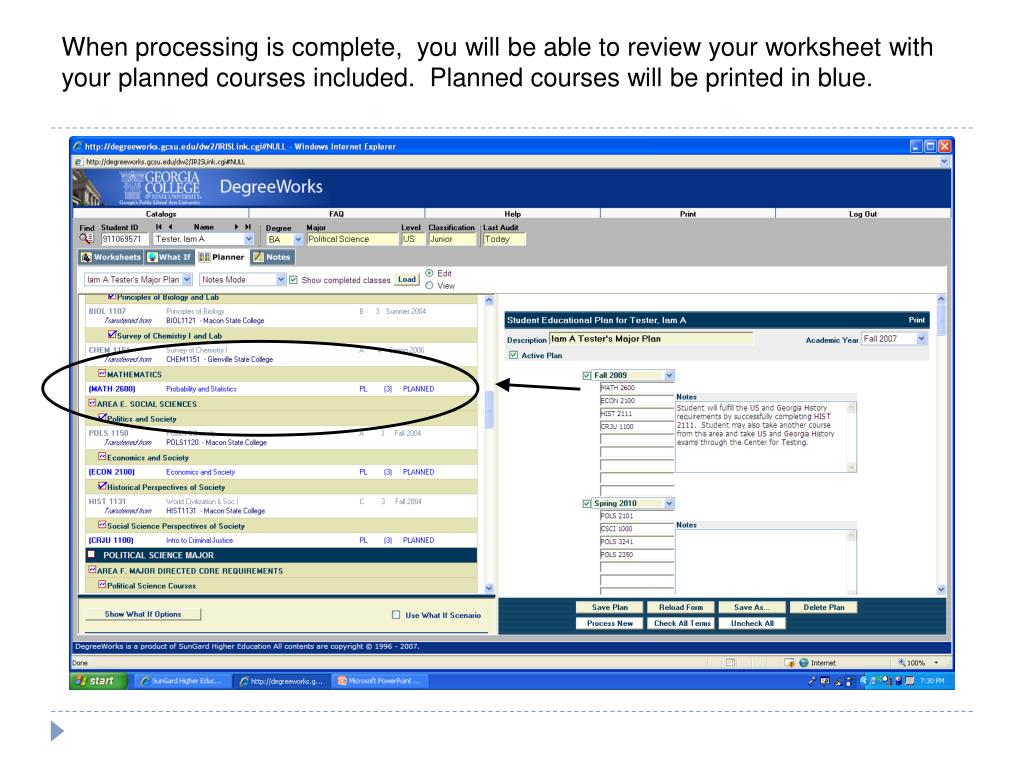Click the Internet Explorer title bar icon
Screen dimensions: 1024x768
[78, 146]
